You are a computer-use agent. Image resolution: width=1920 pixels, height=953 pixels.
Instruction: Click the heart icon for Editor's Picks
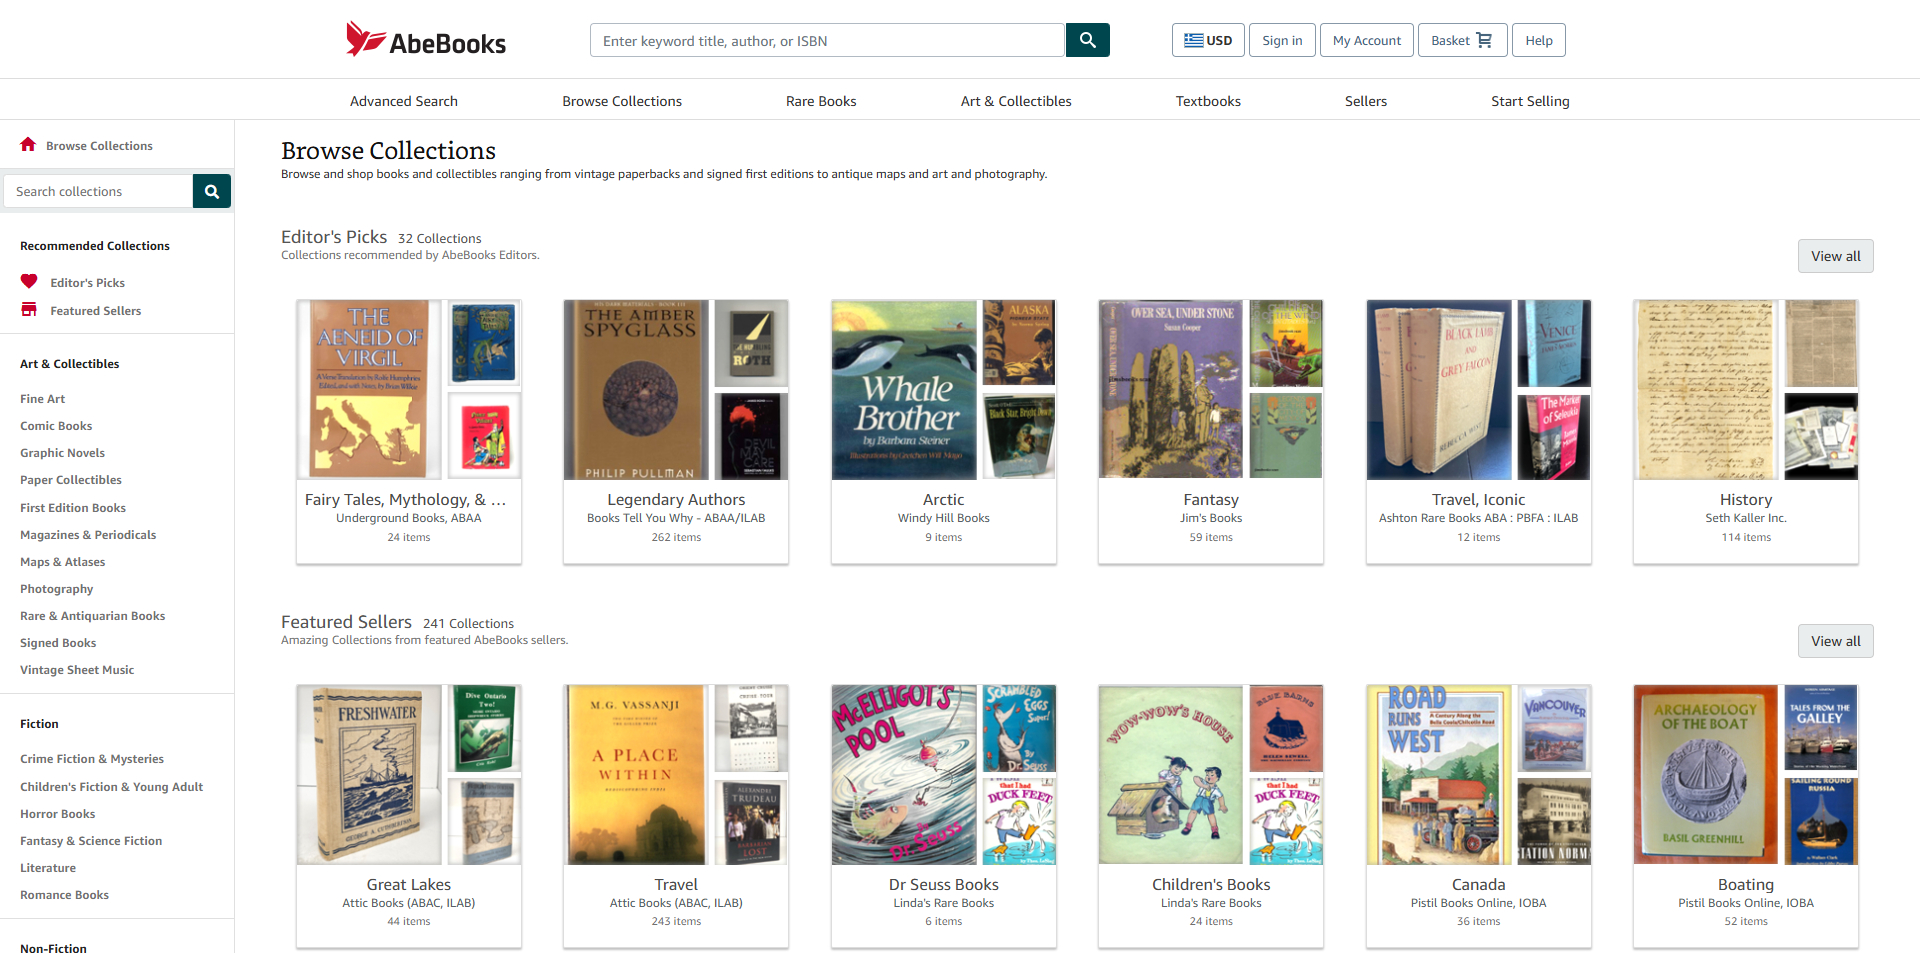pos(29,281)
